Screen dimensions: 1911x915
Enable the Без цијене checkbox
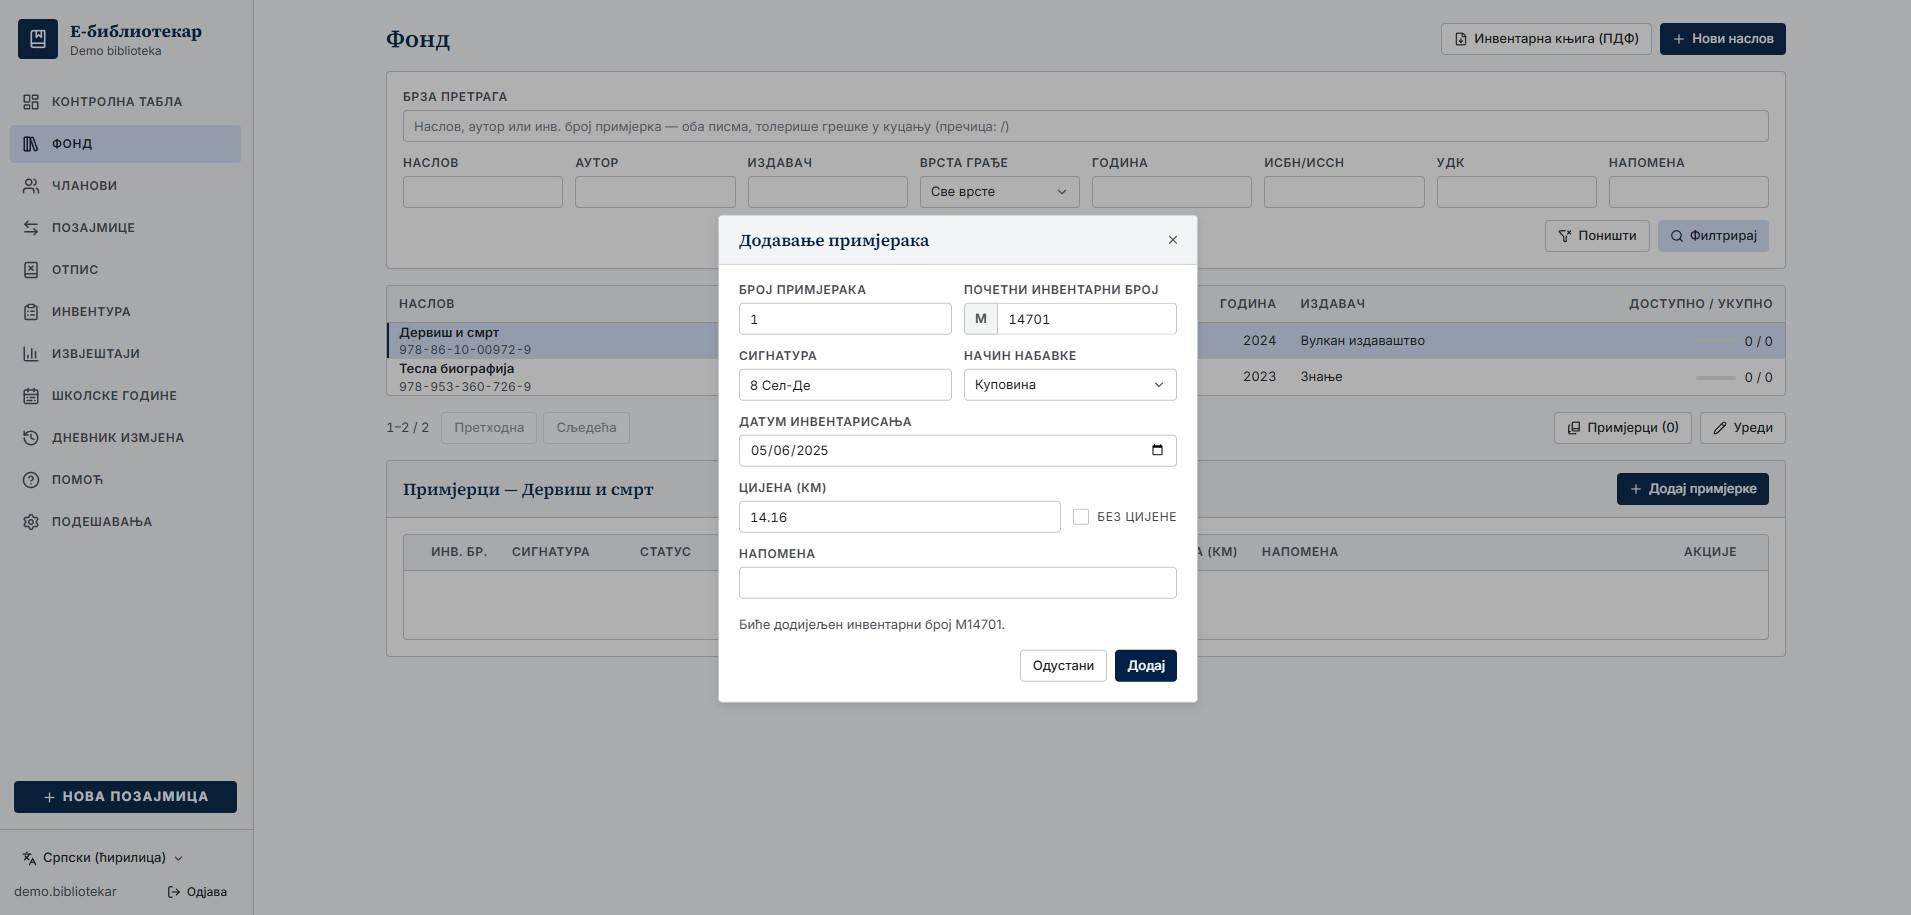click(1081, 517)
